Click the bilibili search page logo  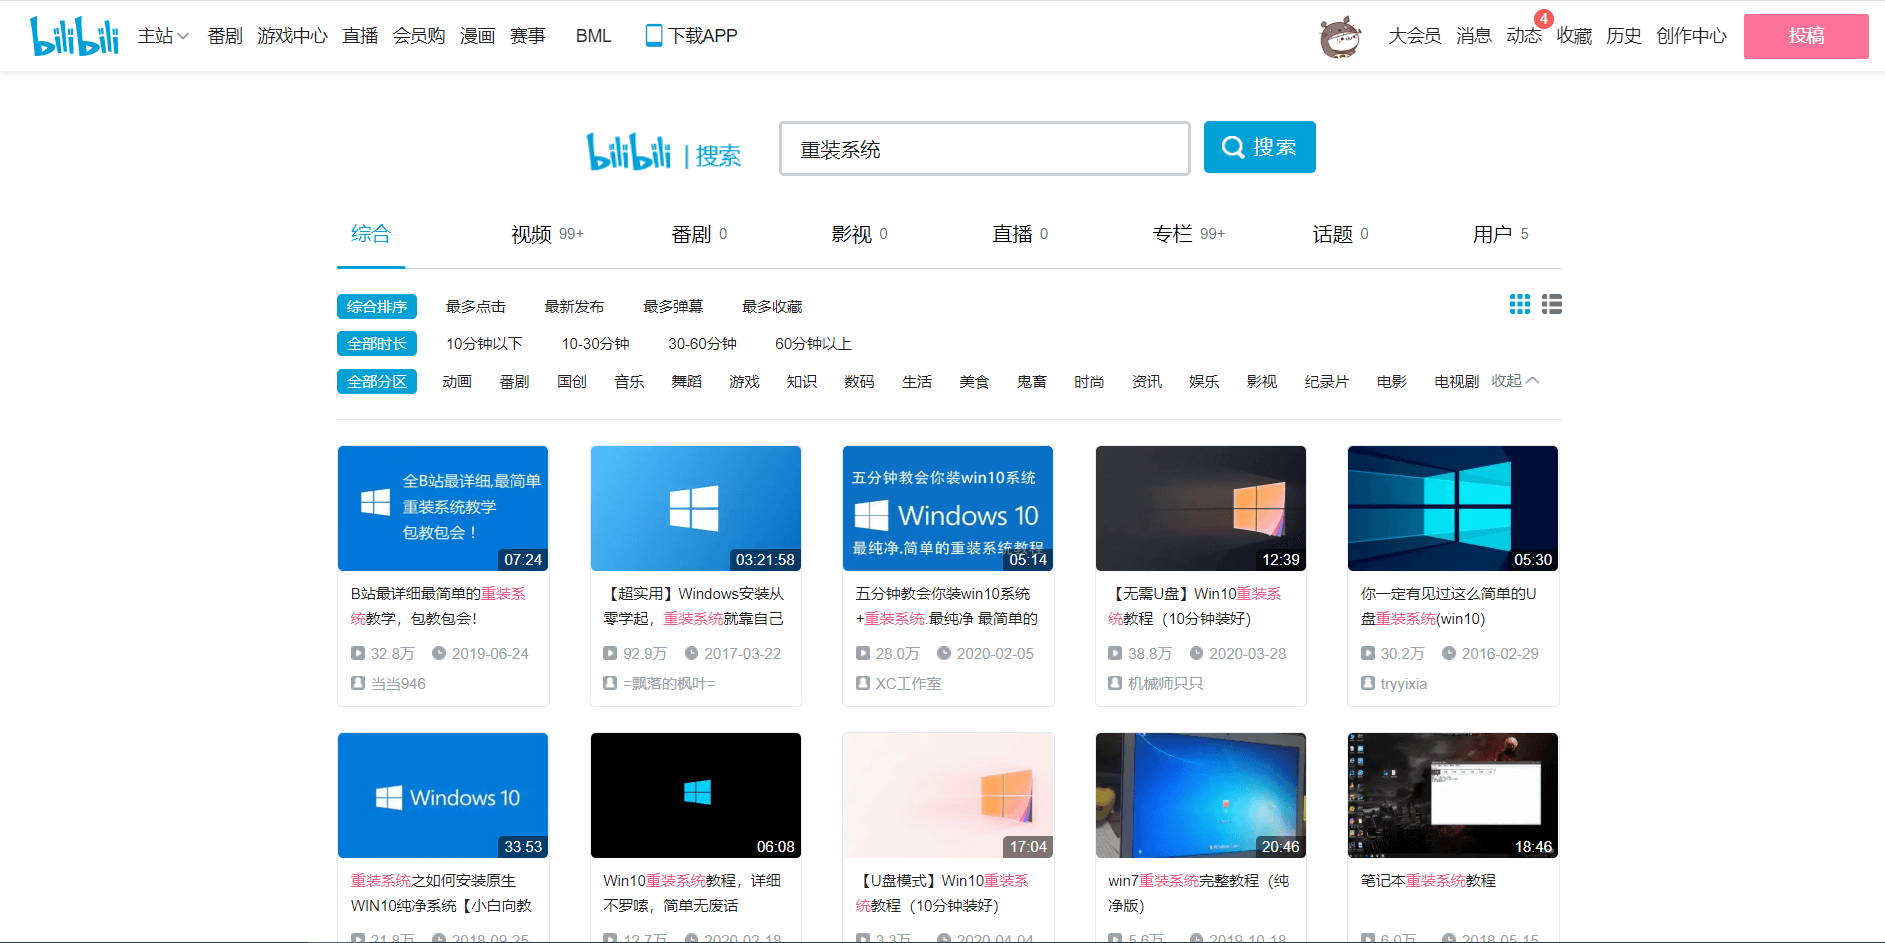663,152
